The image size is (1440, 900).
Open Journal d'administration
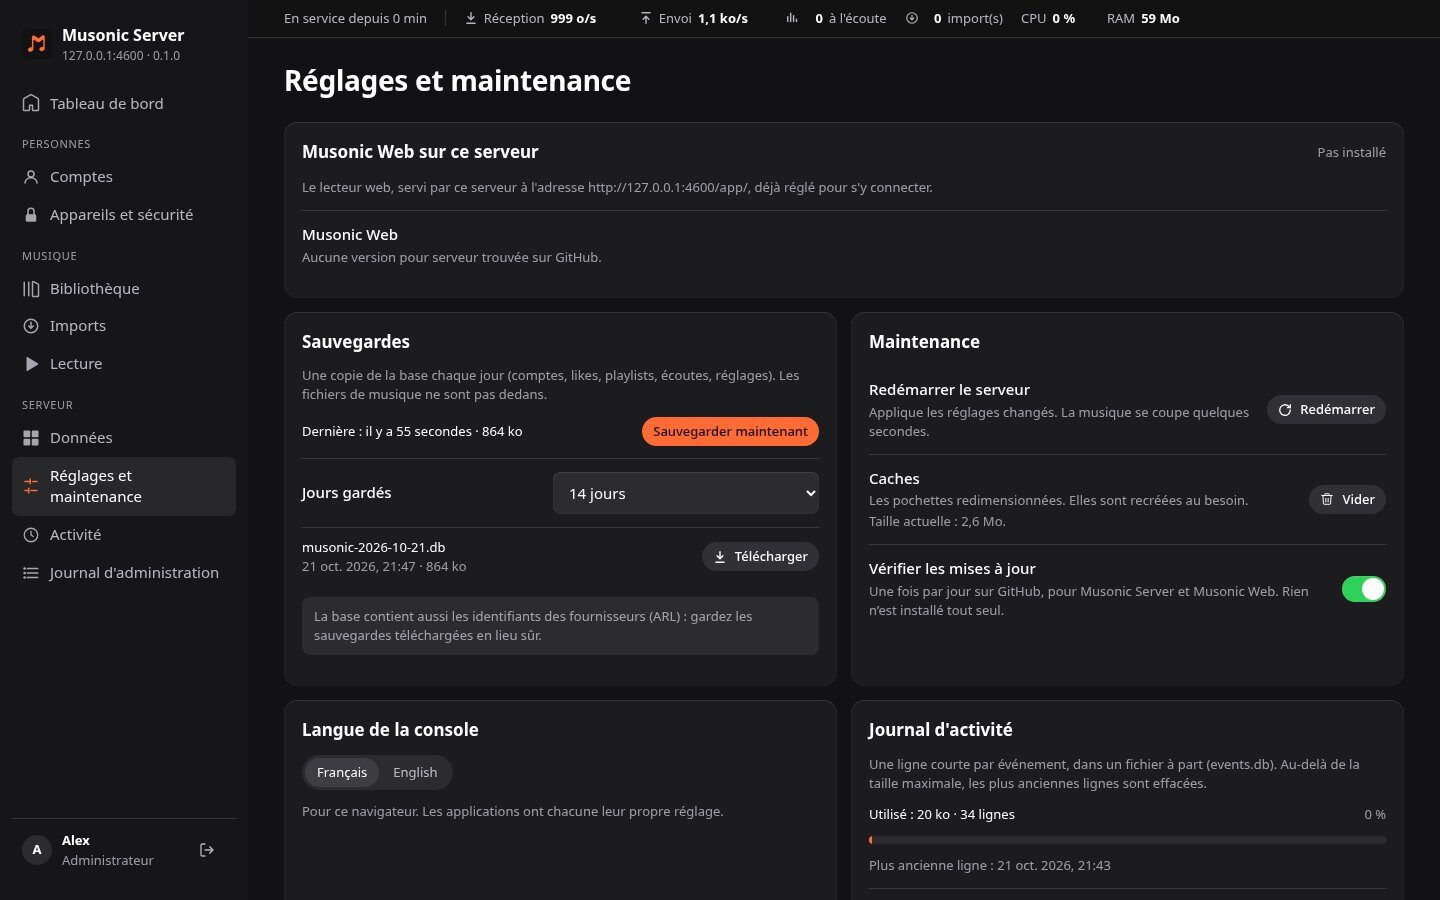(x=124, y=573)
